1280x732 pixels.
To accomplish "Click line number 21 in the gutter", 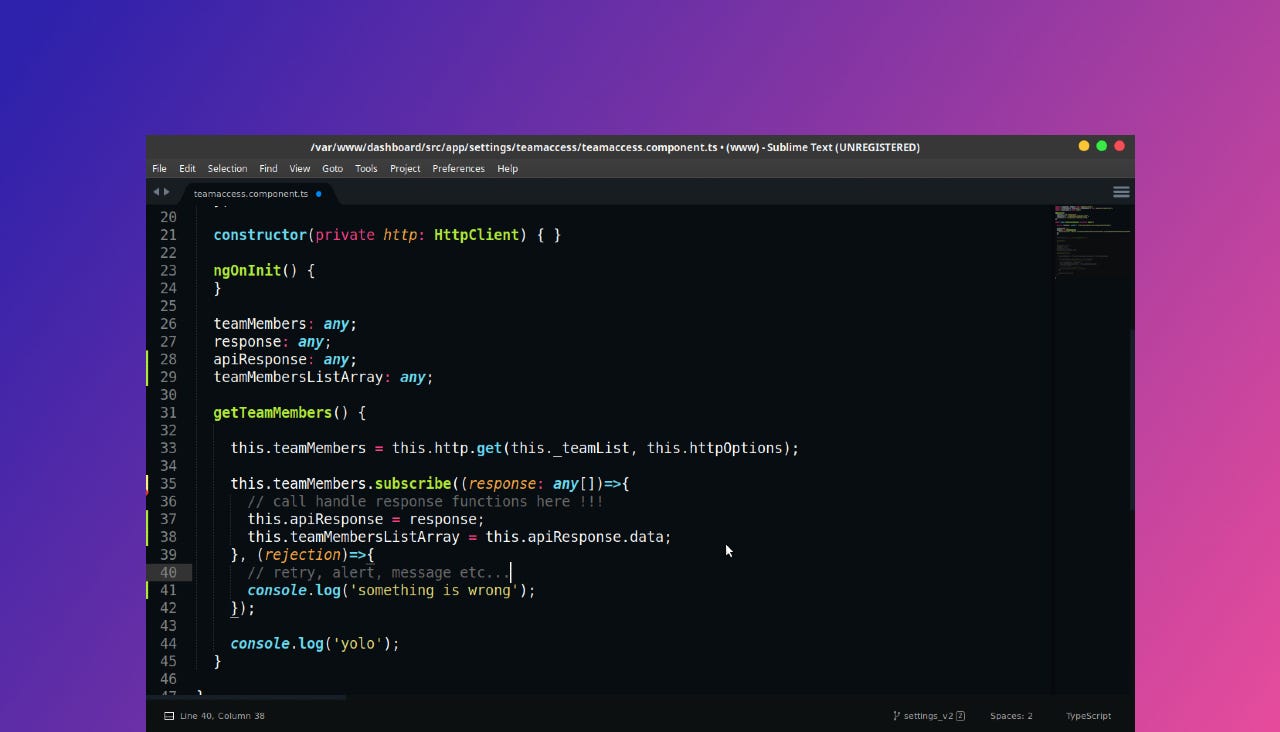I will (x=168, y=235).
